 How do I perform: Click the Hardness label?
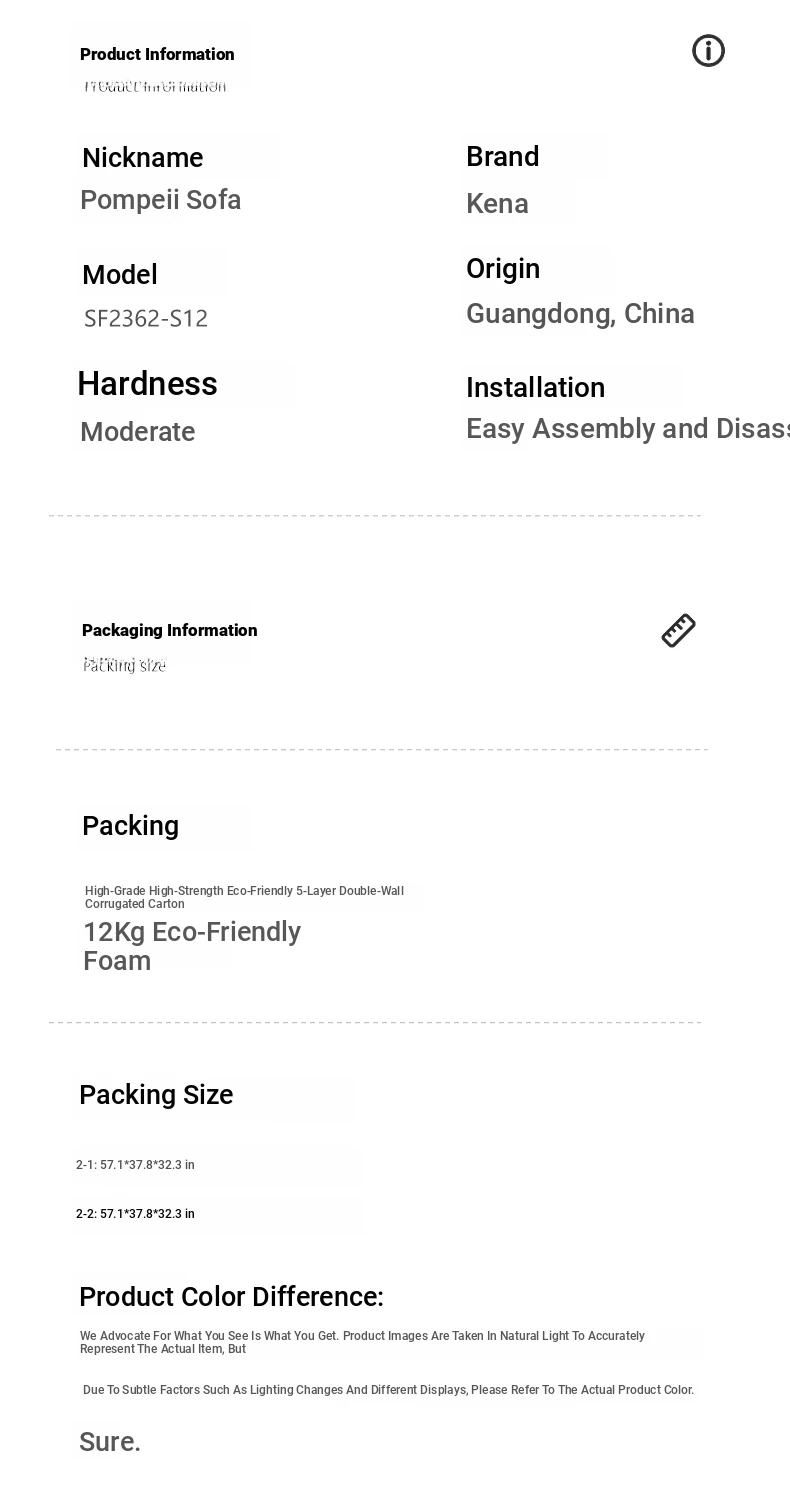[148, 384]
